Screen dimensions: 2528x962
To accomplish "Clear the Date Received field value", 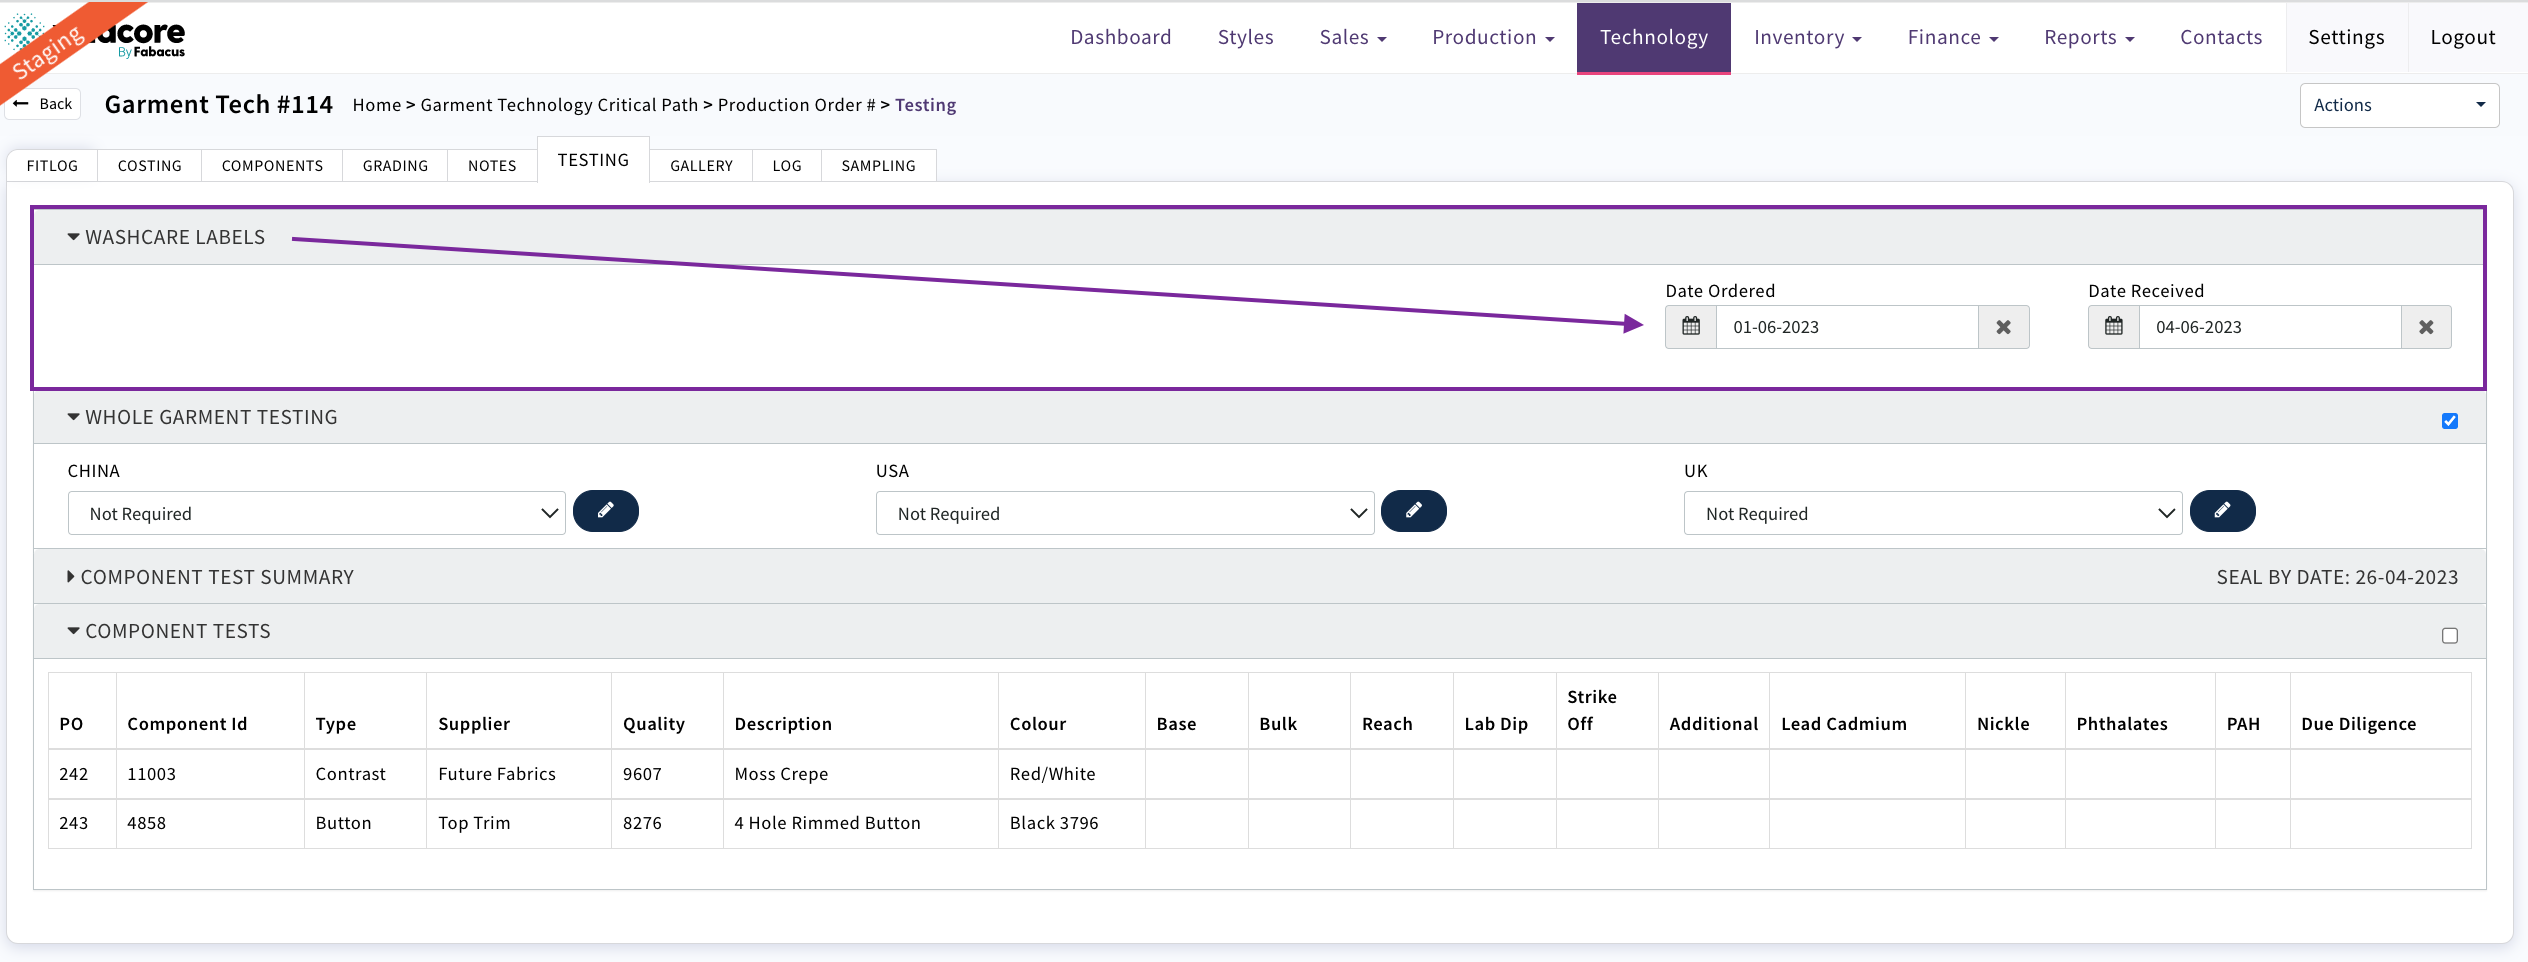I will (x=2426, y=327).
